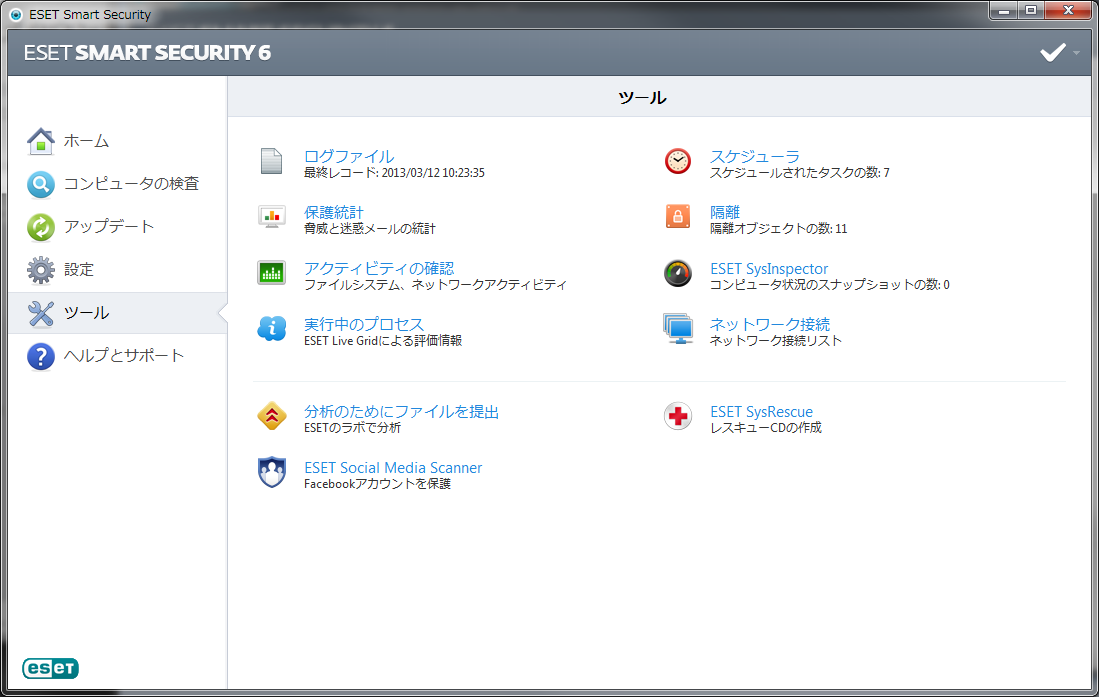Click the SysRescue red cross icon

(678, 417)
